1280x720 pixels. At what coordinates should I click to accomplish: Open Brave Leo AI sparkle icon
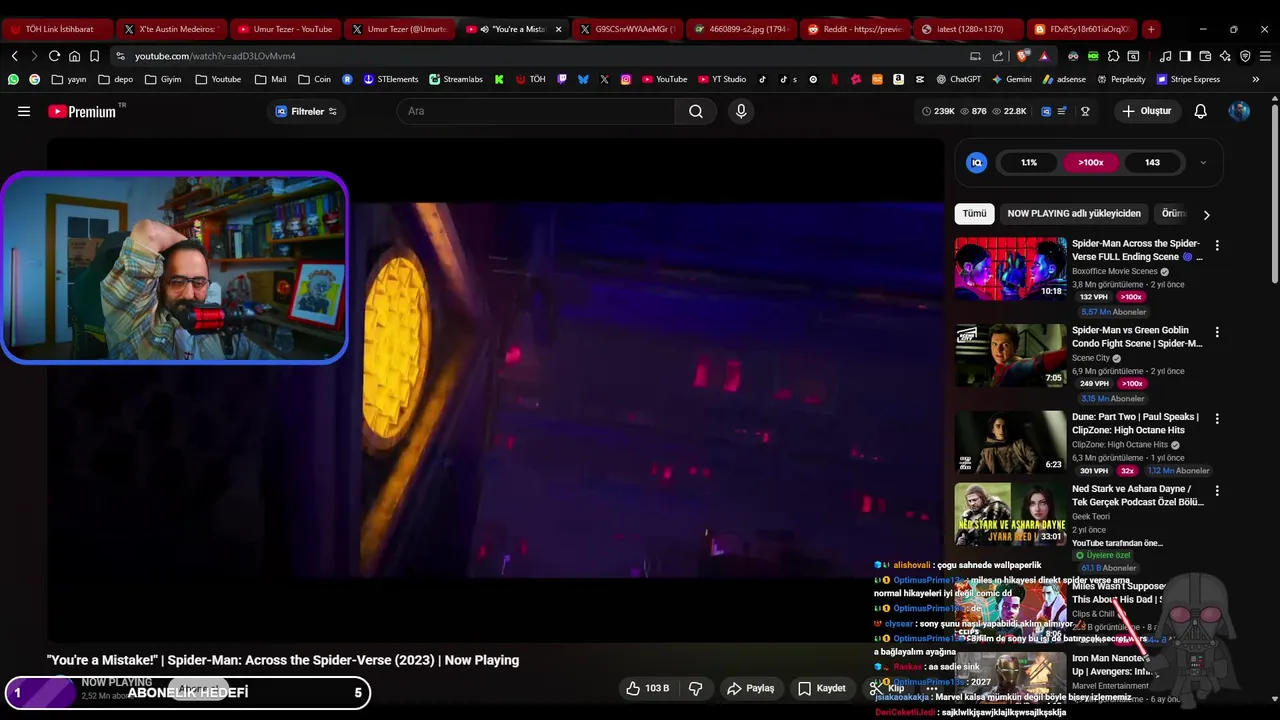click(x=1225, y=56)
